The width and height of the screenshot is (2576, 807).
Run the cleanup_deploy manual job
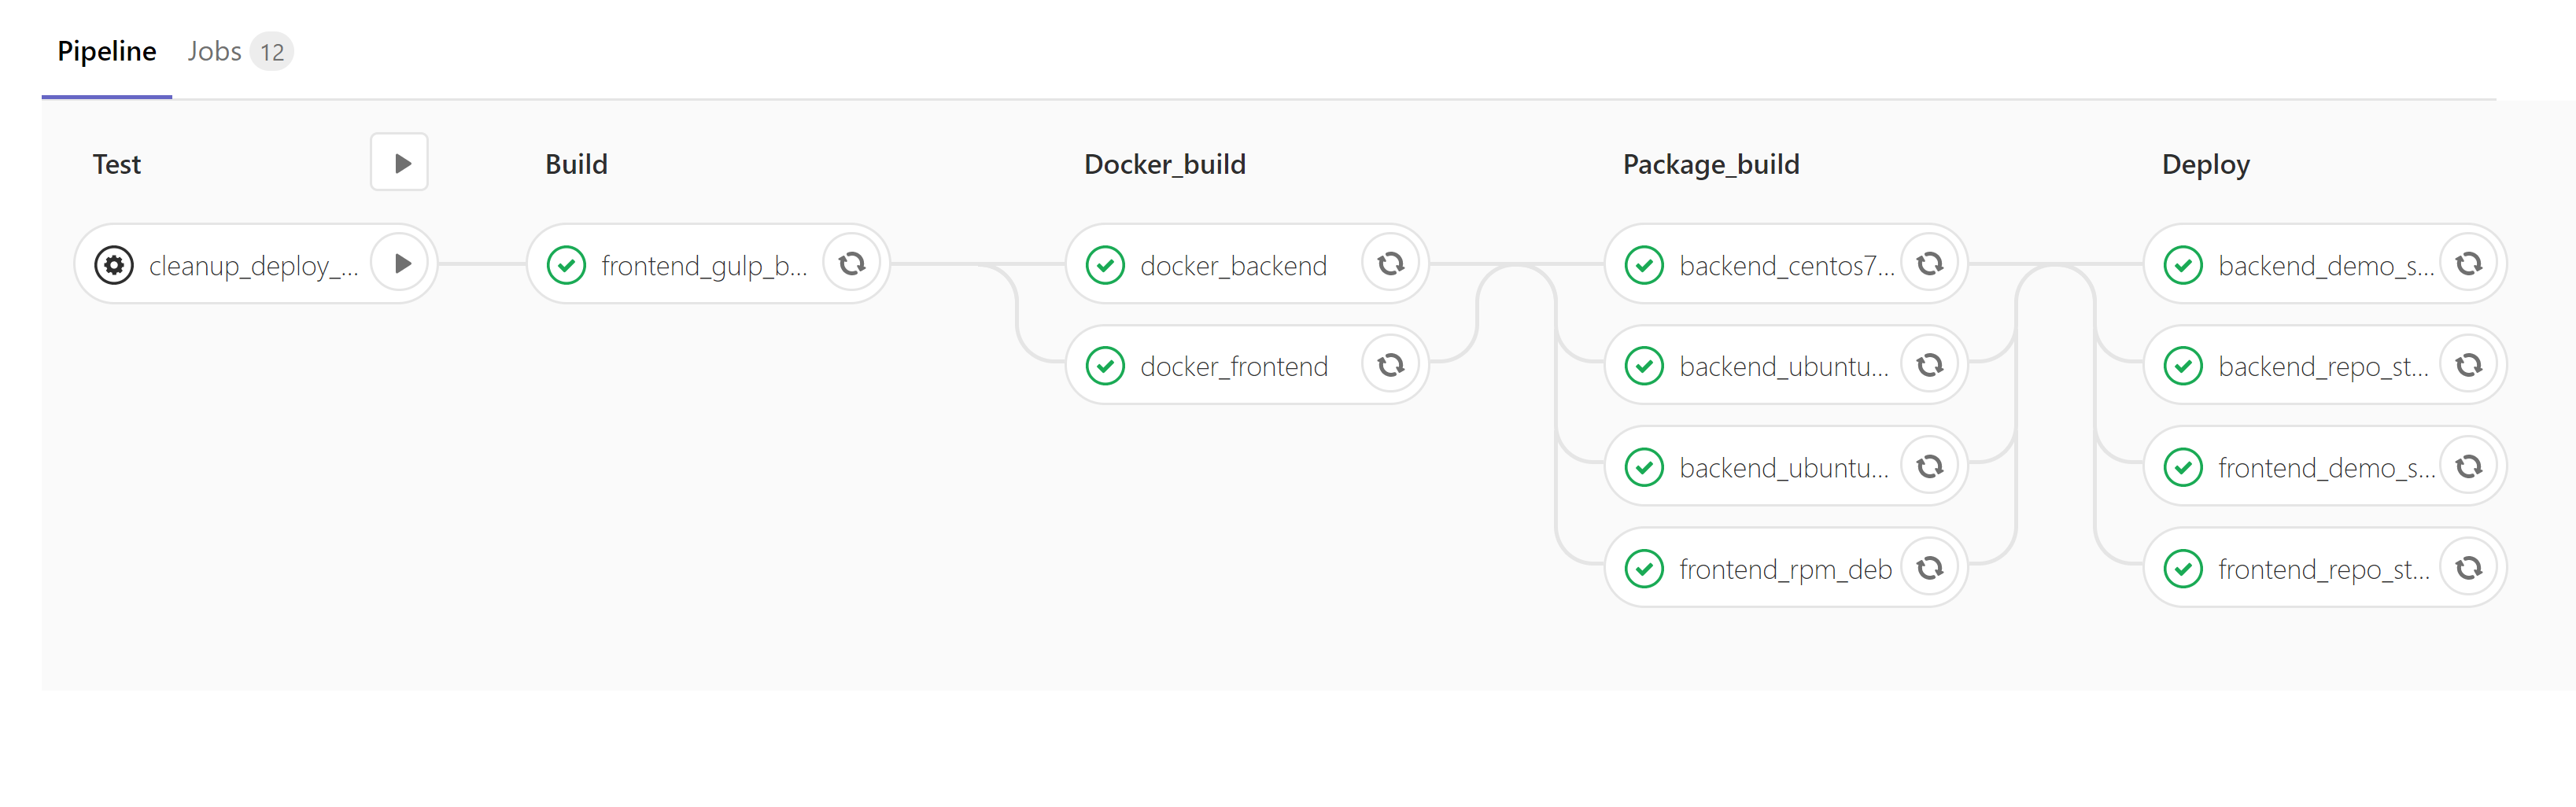pyautogui.click(x=401, y=264)
